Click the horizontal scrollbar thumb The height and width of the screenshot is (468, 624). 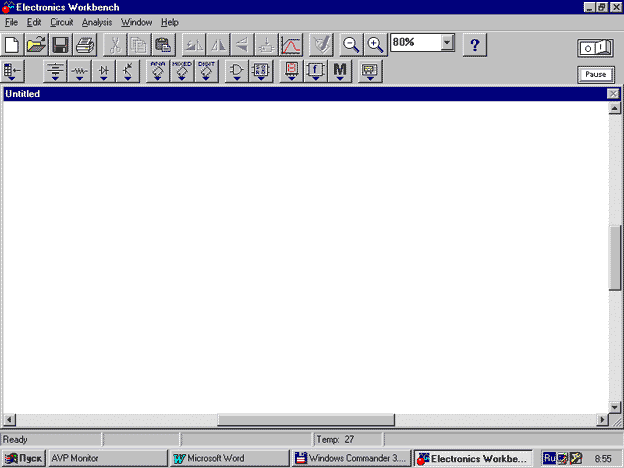[306, 419]
